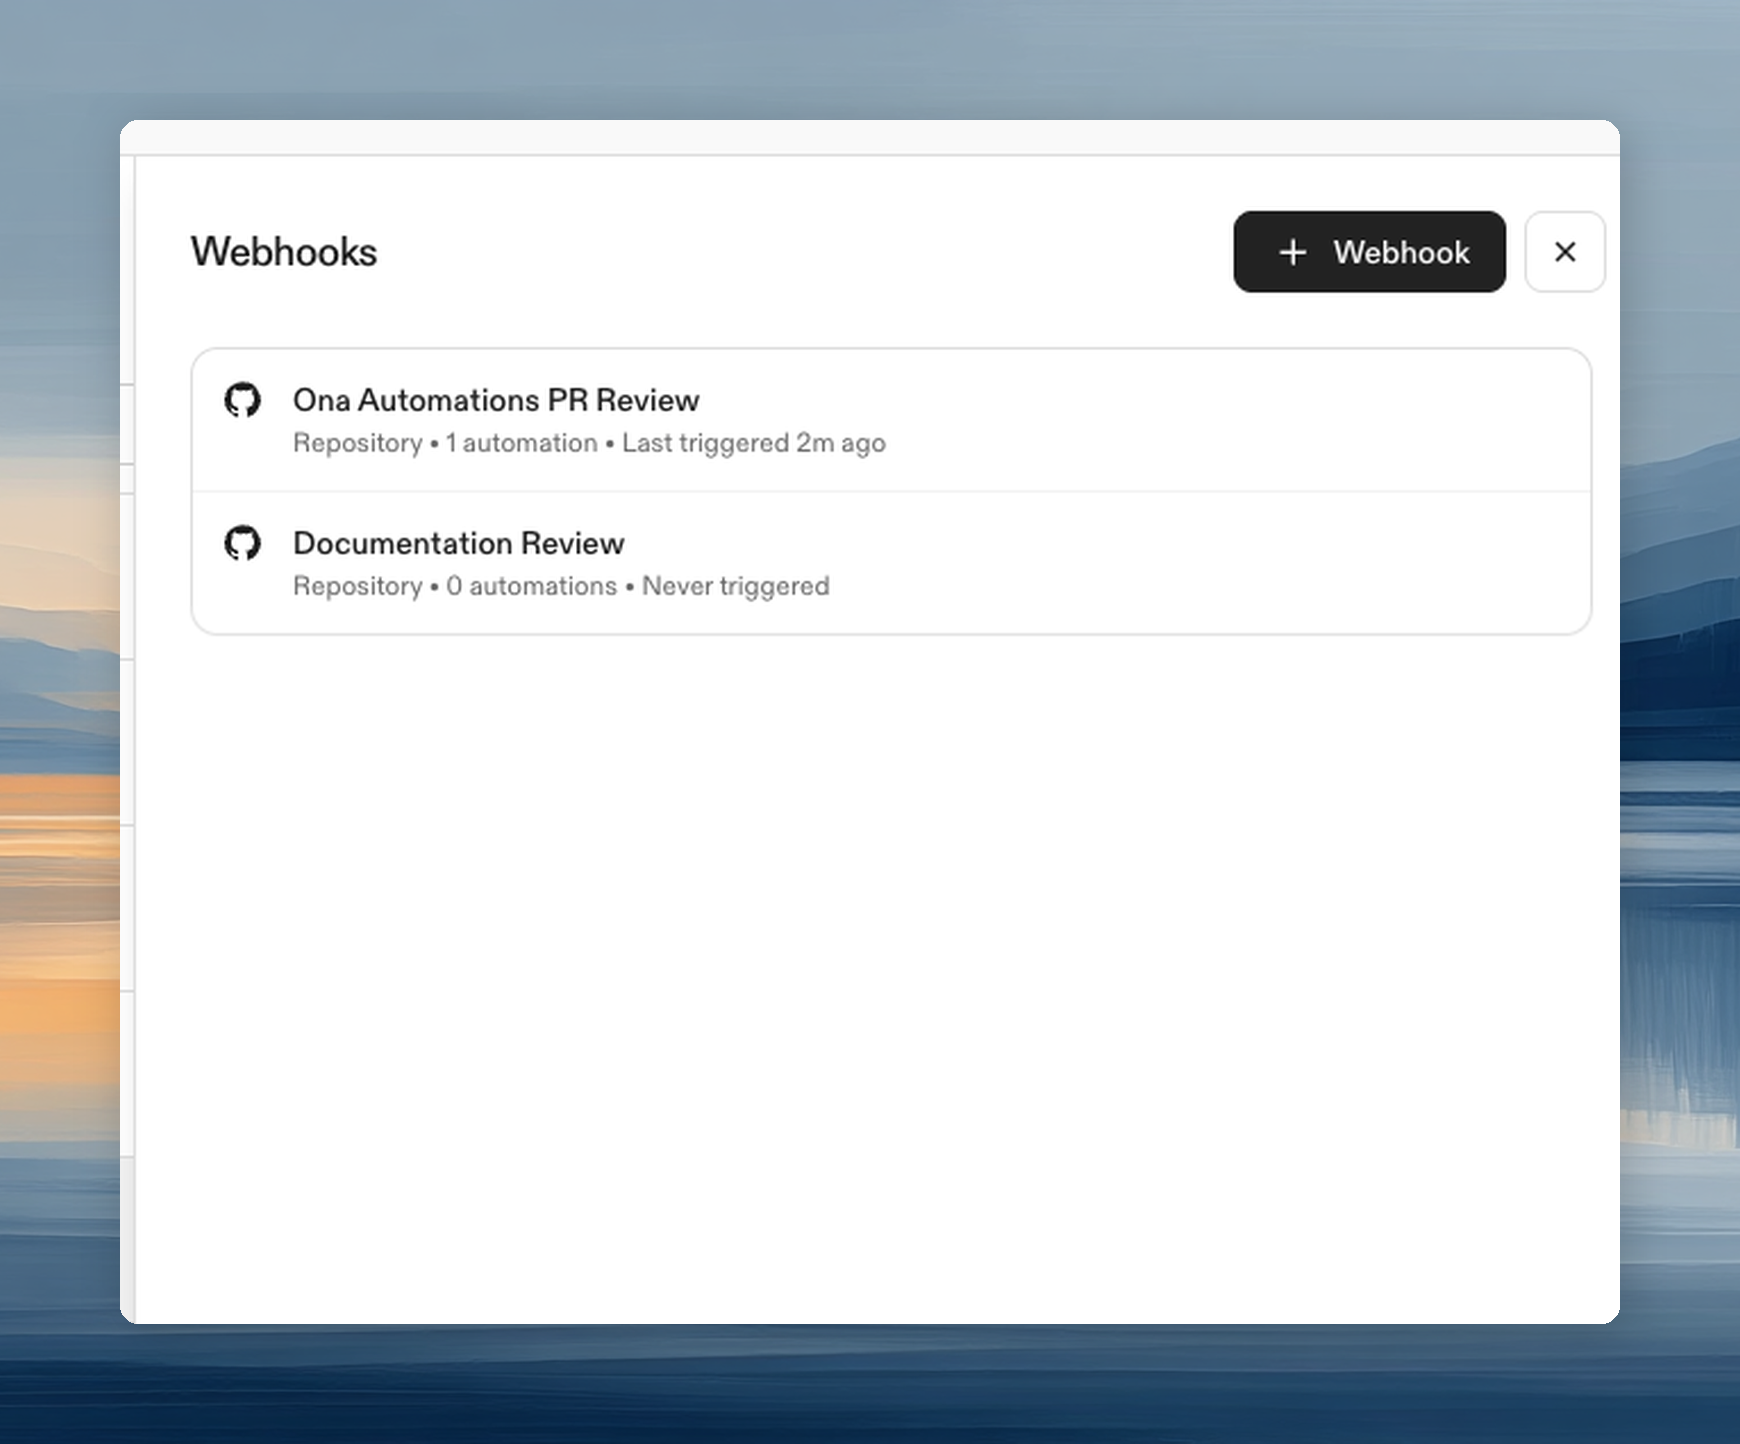The width and height of the screenshot is (1740, 1444).
Task: Click the Webhooks dialog title
Action: 283,252
